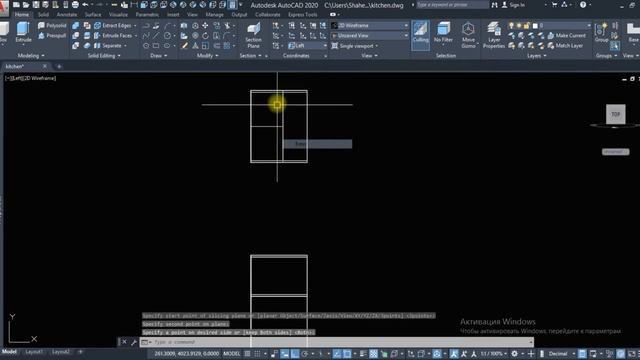Click the search keyword input box
640x360 pixels.
452,5
